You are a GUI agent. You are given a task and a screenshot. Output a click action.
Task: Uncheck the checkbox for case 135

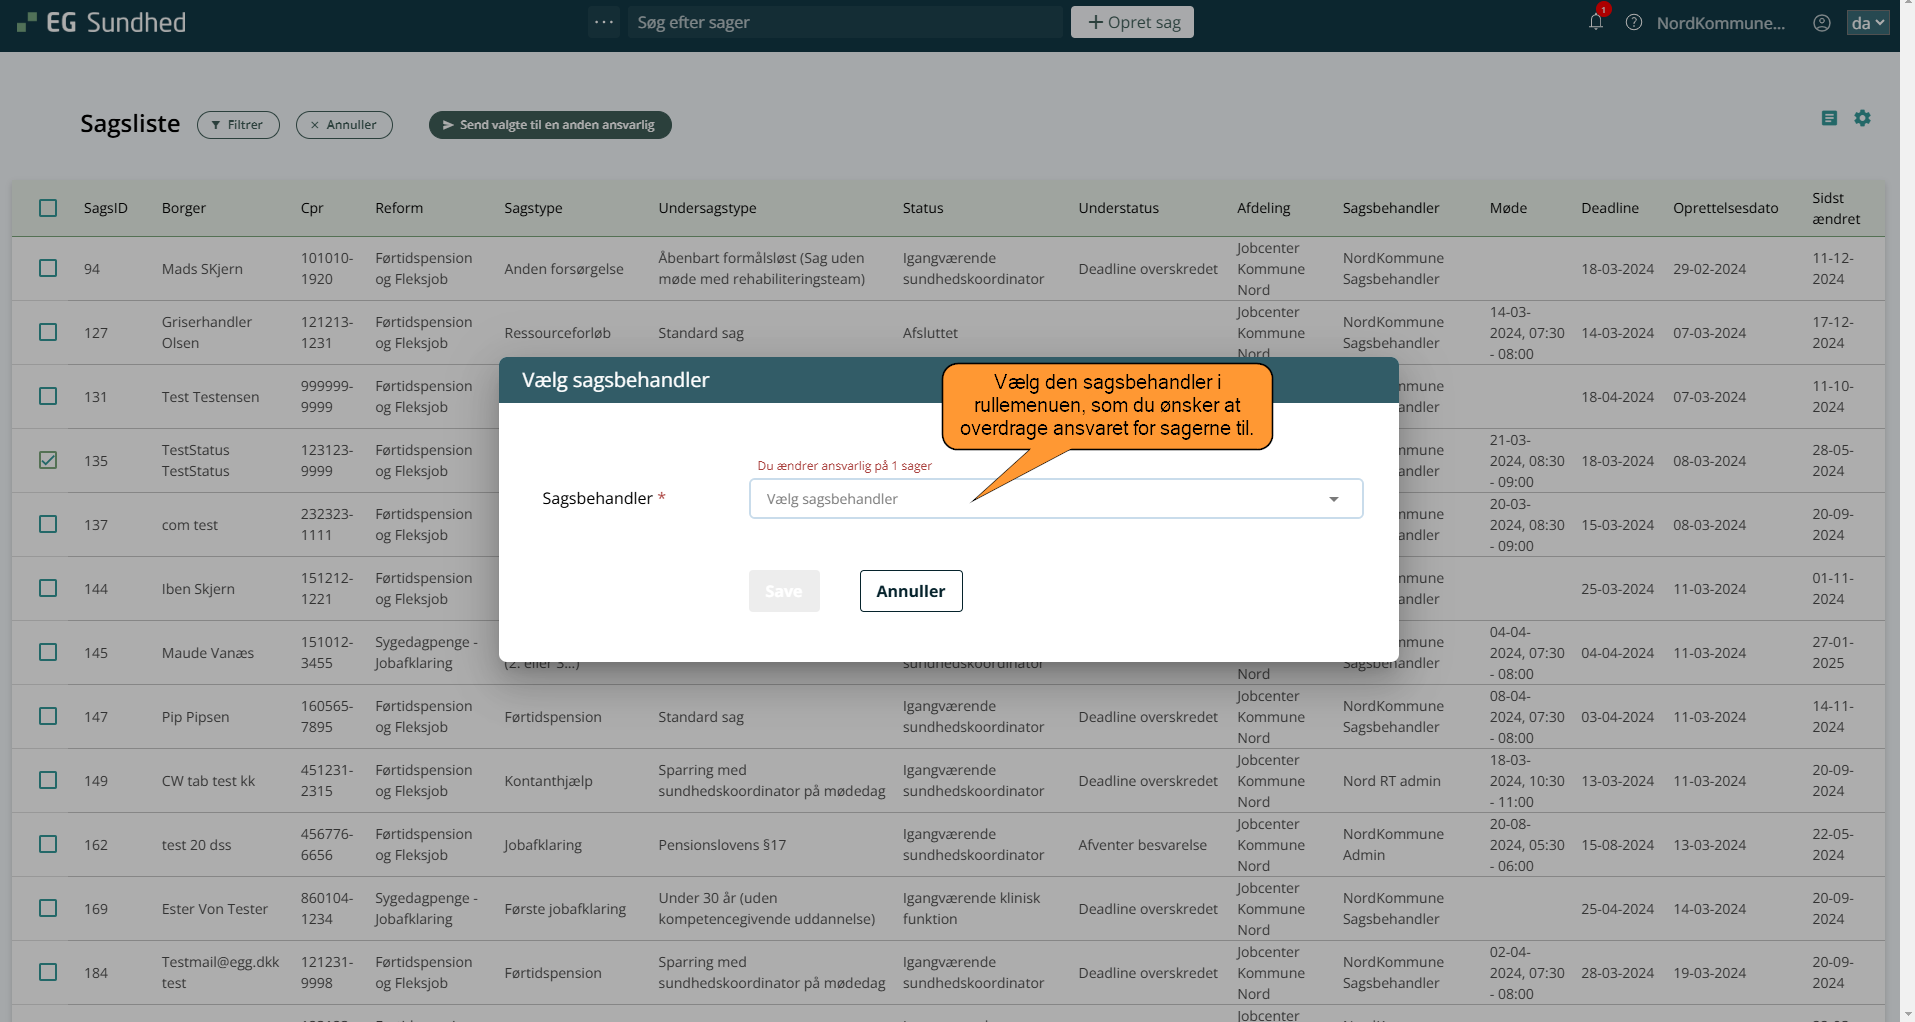(48, 460)
